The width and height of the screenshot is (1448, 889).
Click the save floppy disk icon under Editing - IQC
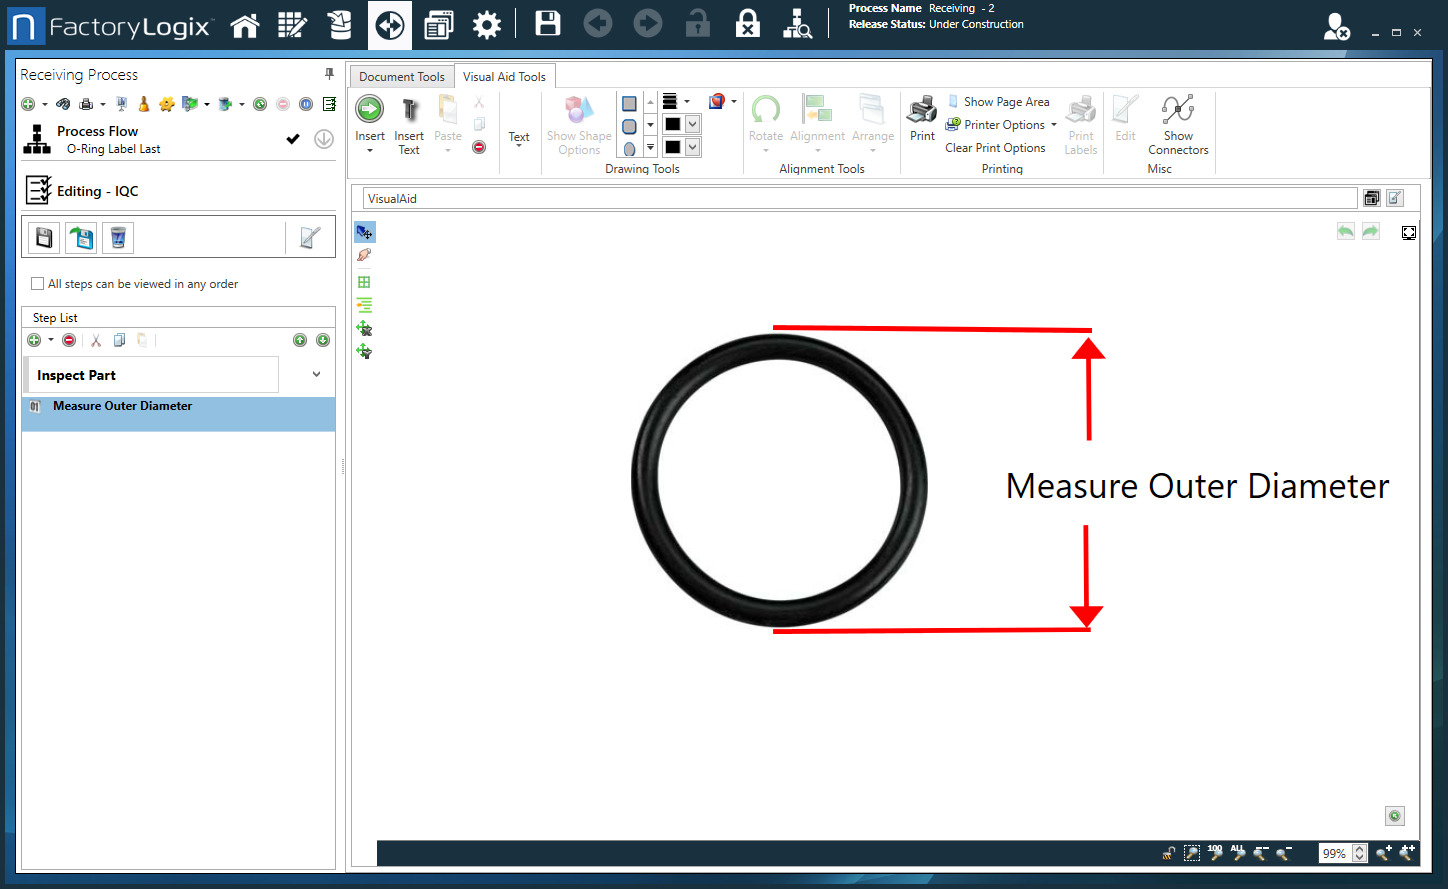click(43, 237)
